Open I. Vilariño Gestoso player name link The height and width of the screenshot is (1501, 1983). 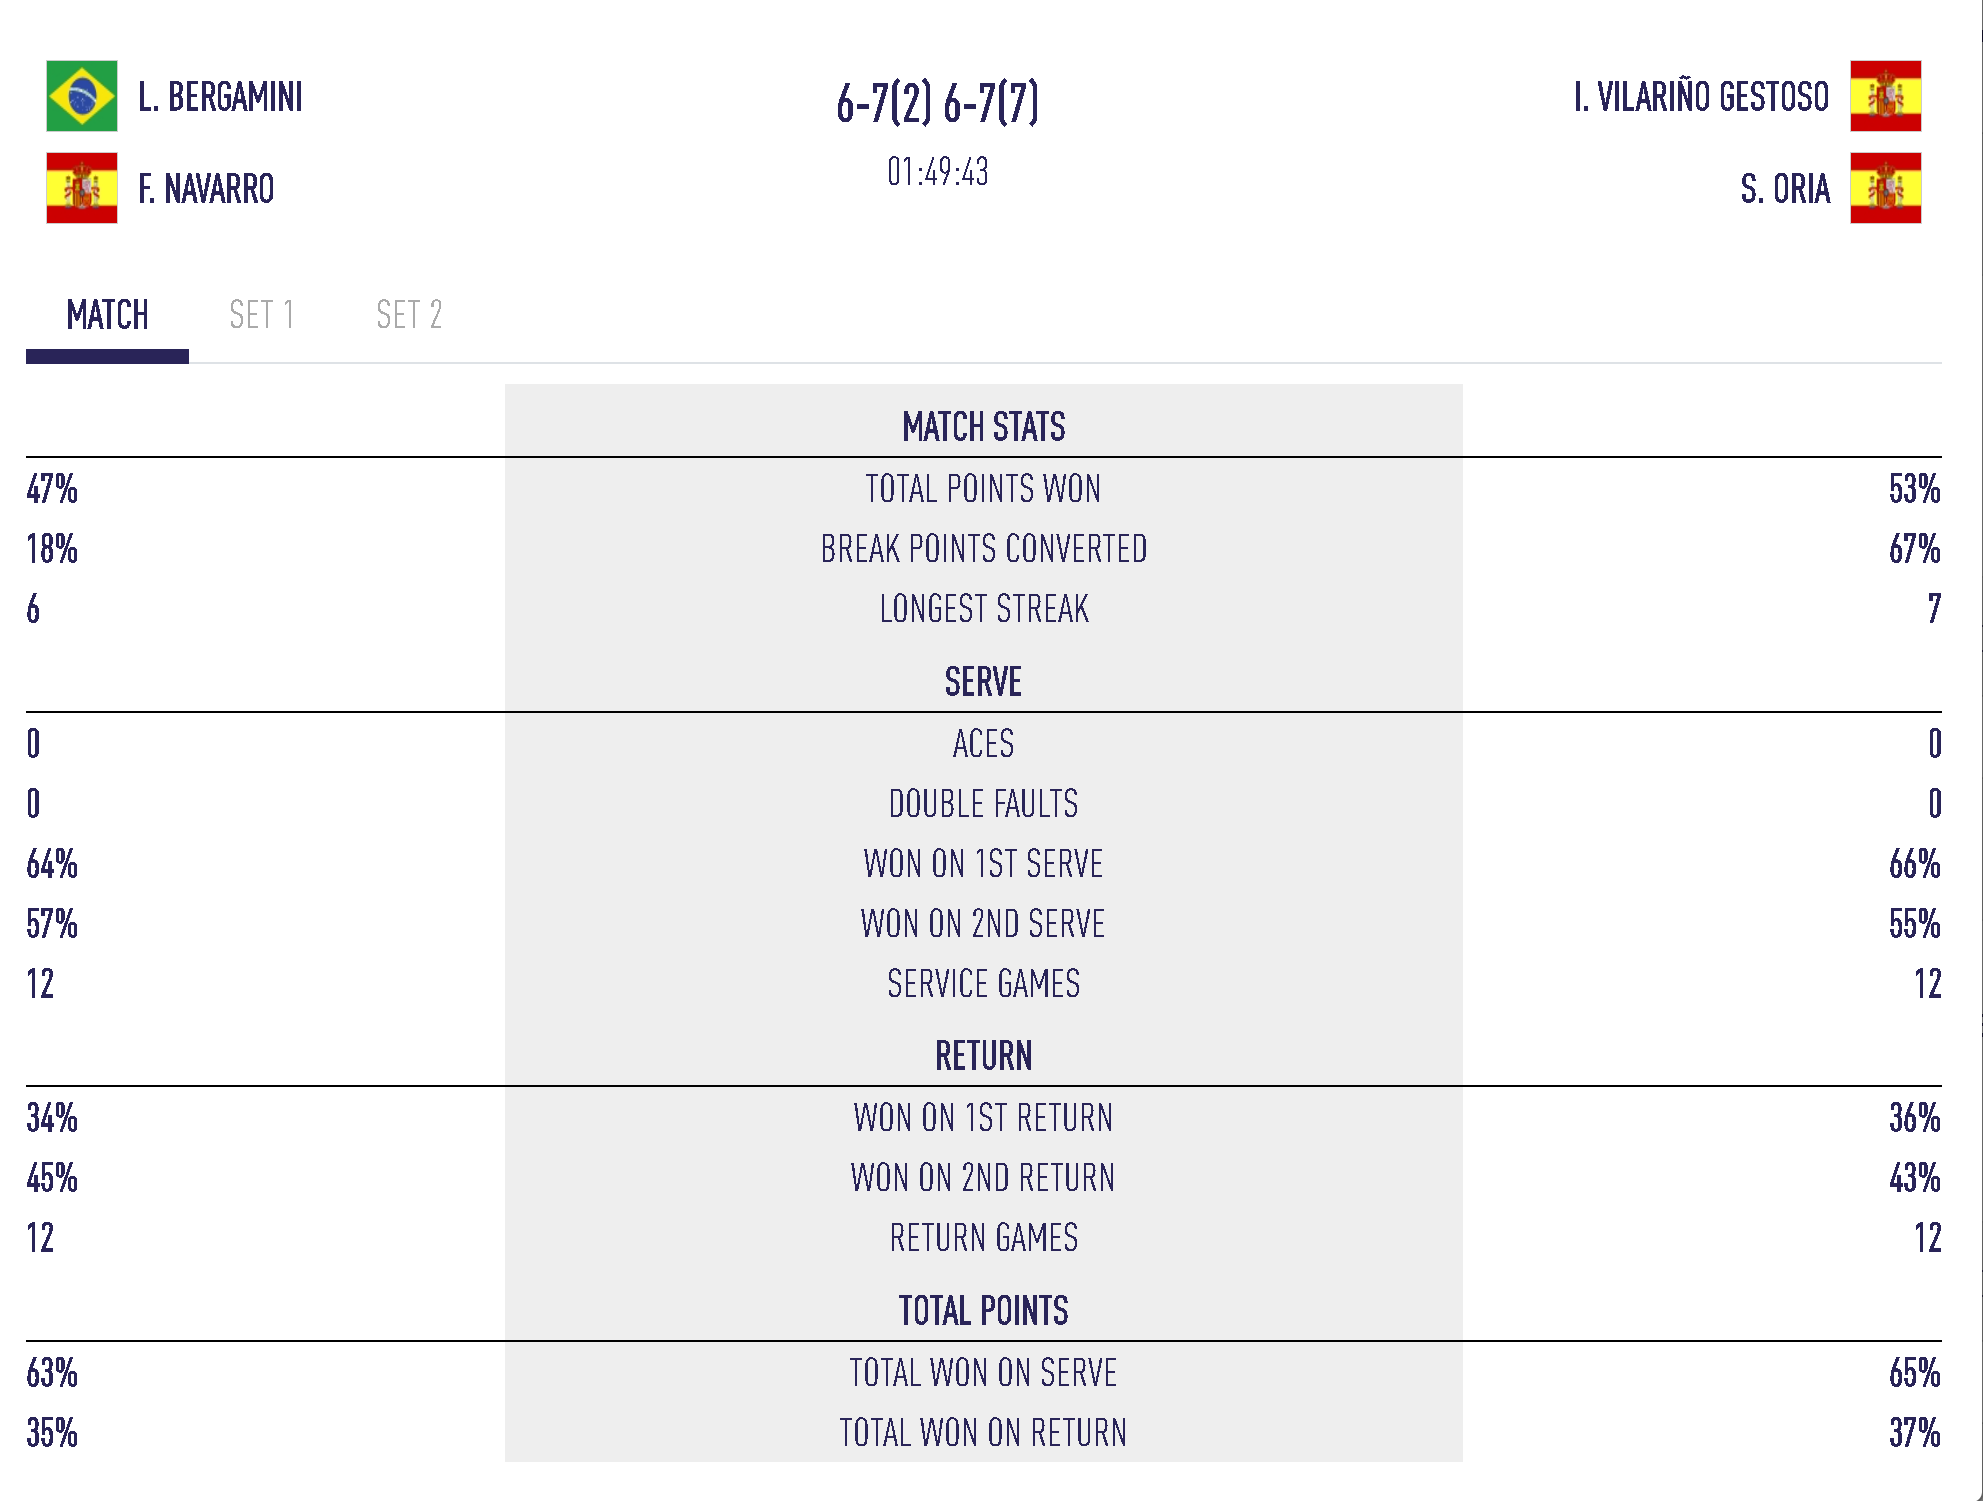pos(1701,97)
